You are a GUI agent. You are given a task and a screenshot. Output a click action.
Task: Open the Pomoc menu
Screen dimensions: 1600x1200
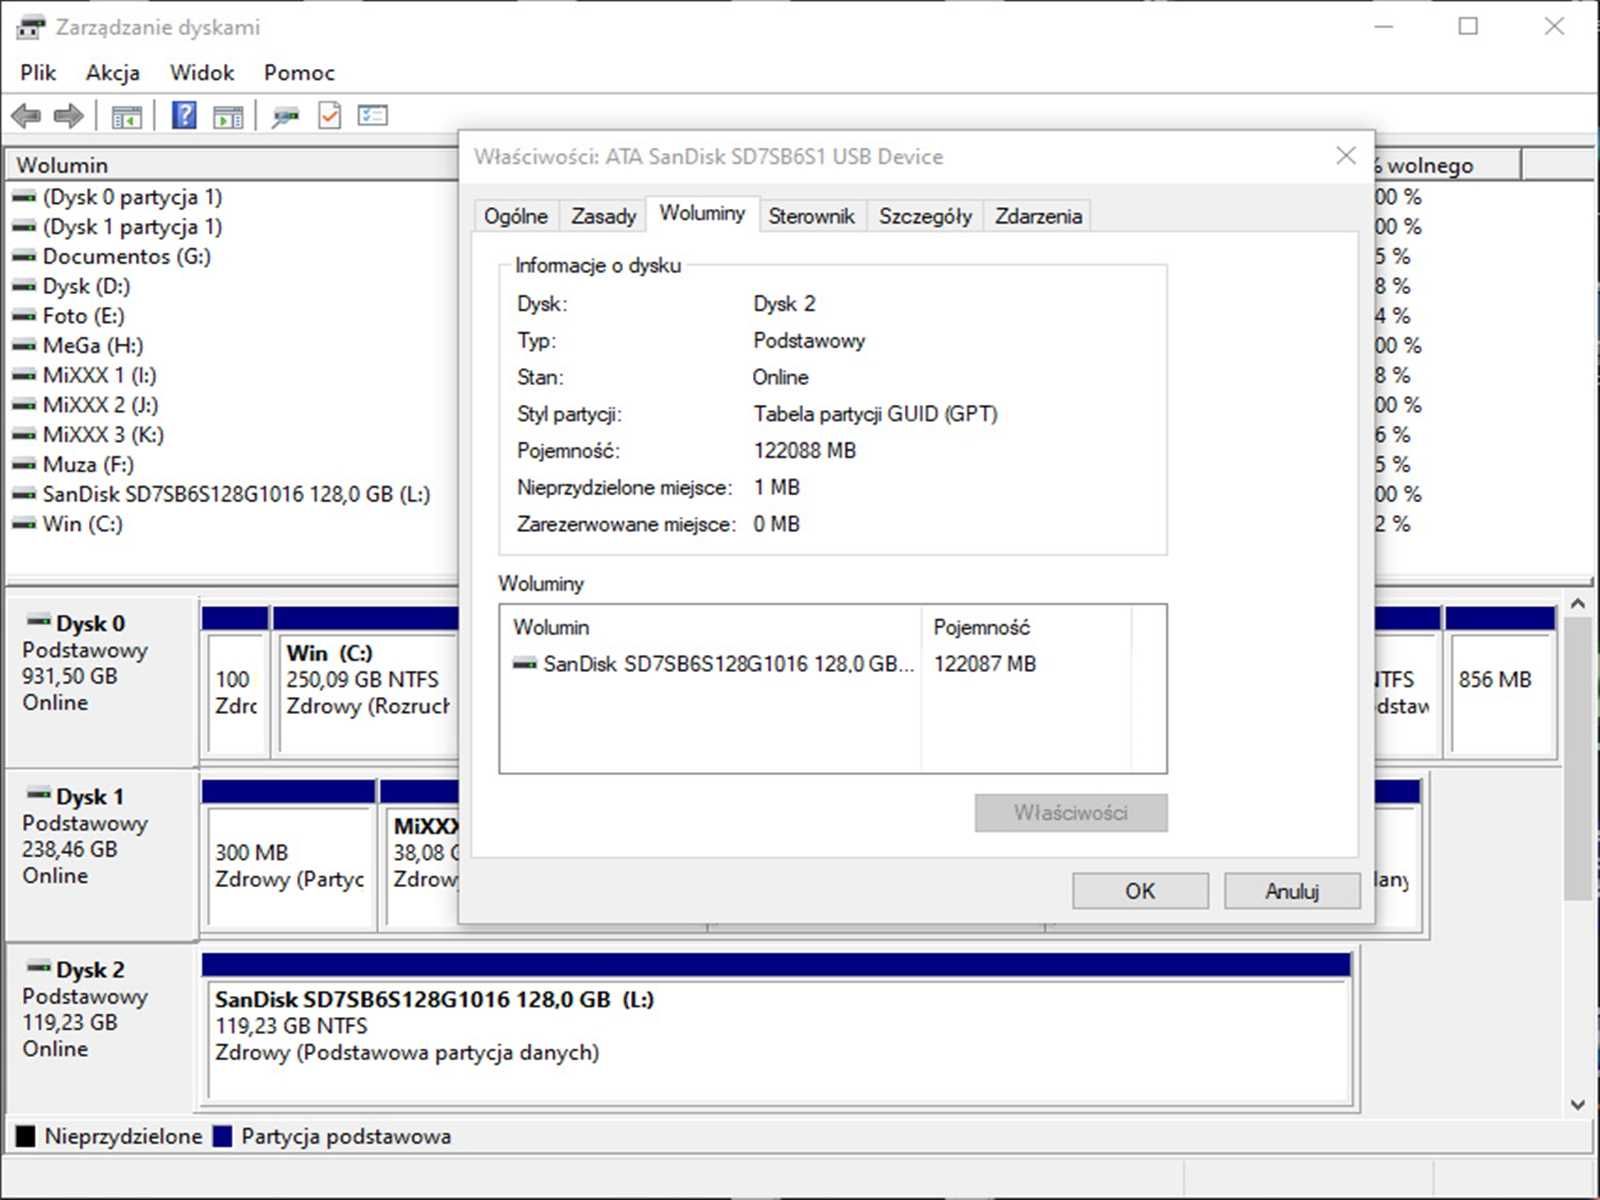299,72
